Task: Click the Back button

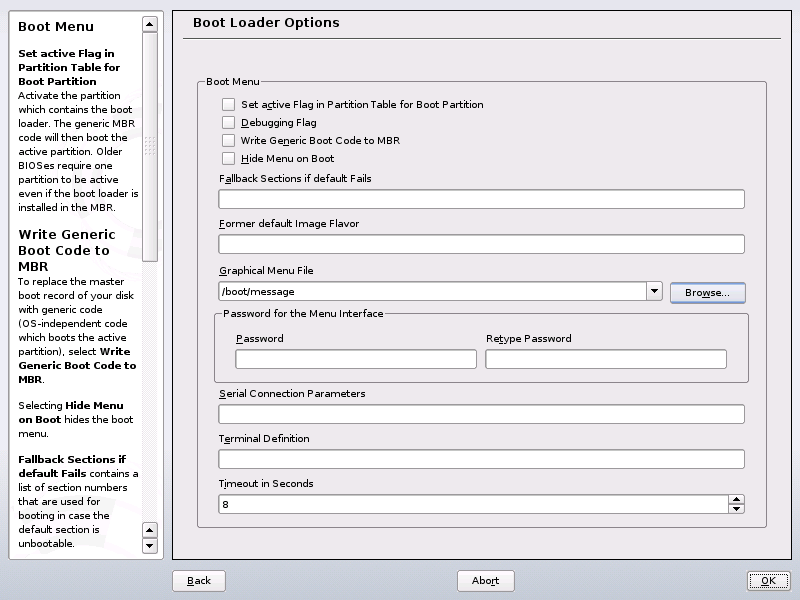Action: click(x=198, y=581)
